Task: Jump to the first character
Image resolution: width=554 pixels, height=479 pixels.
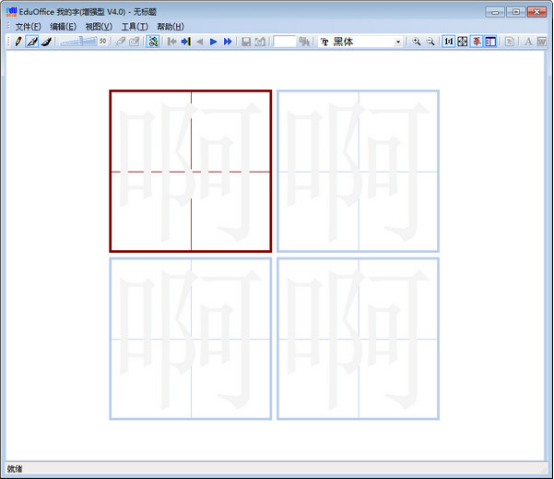Action: click(172, 42)
